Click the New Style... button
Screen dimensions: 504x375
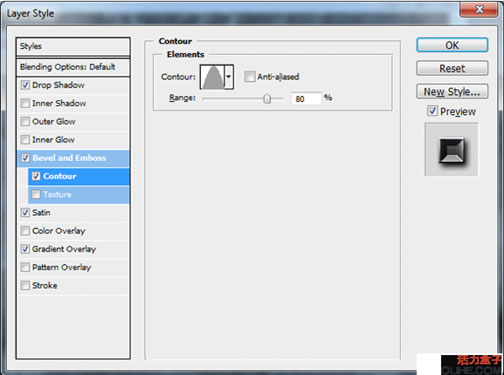[x=452, y=91]
